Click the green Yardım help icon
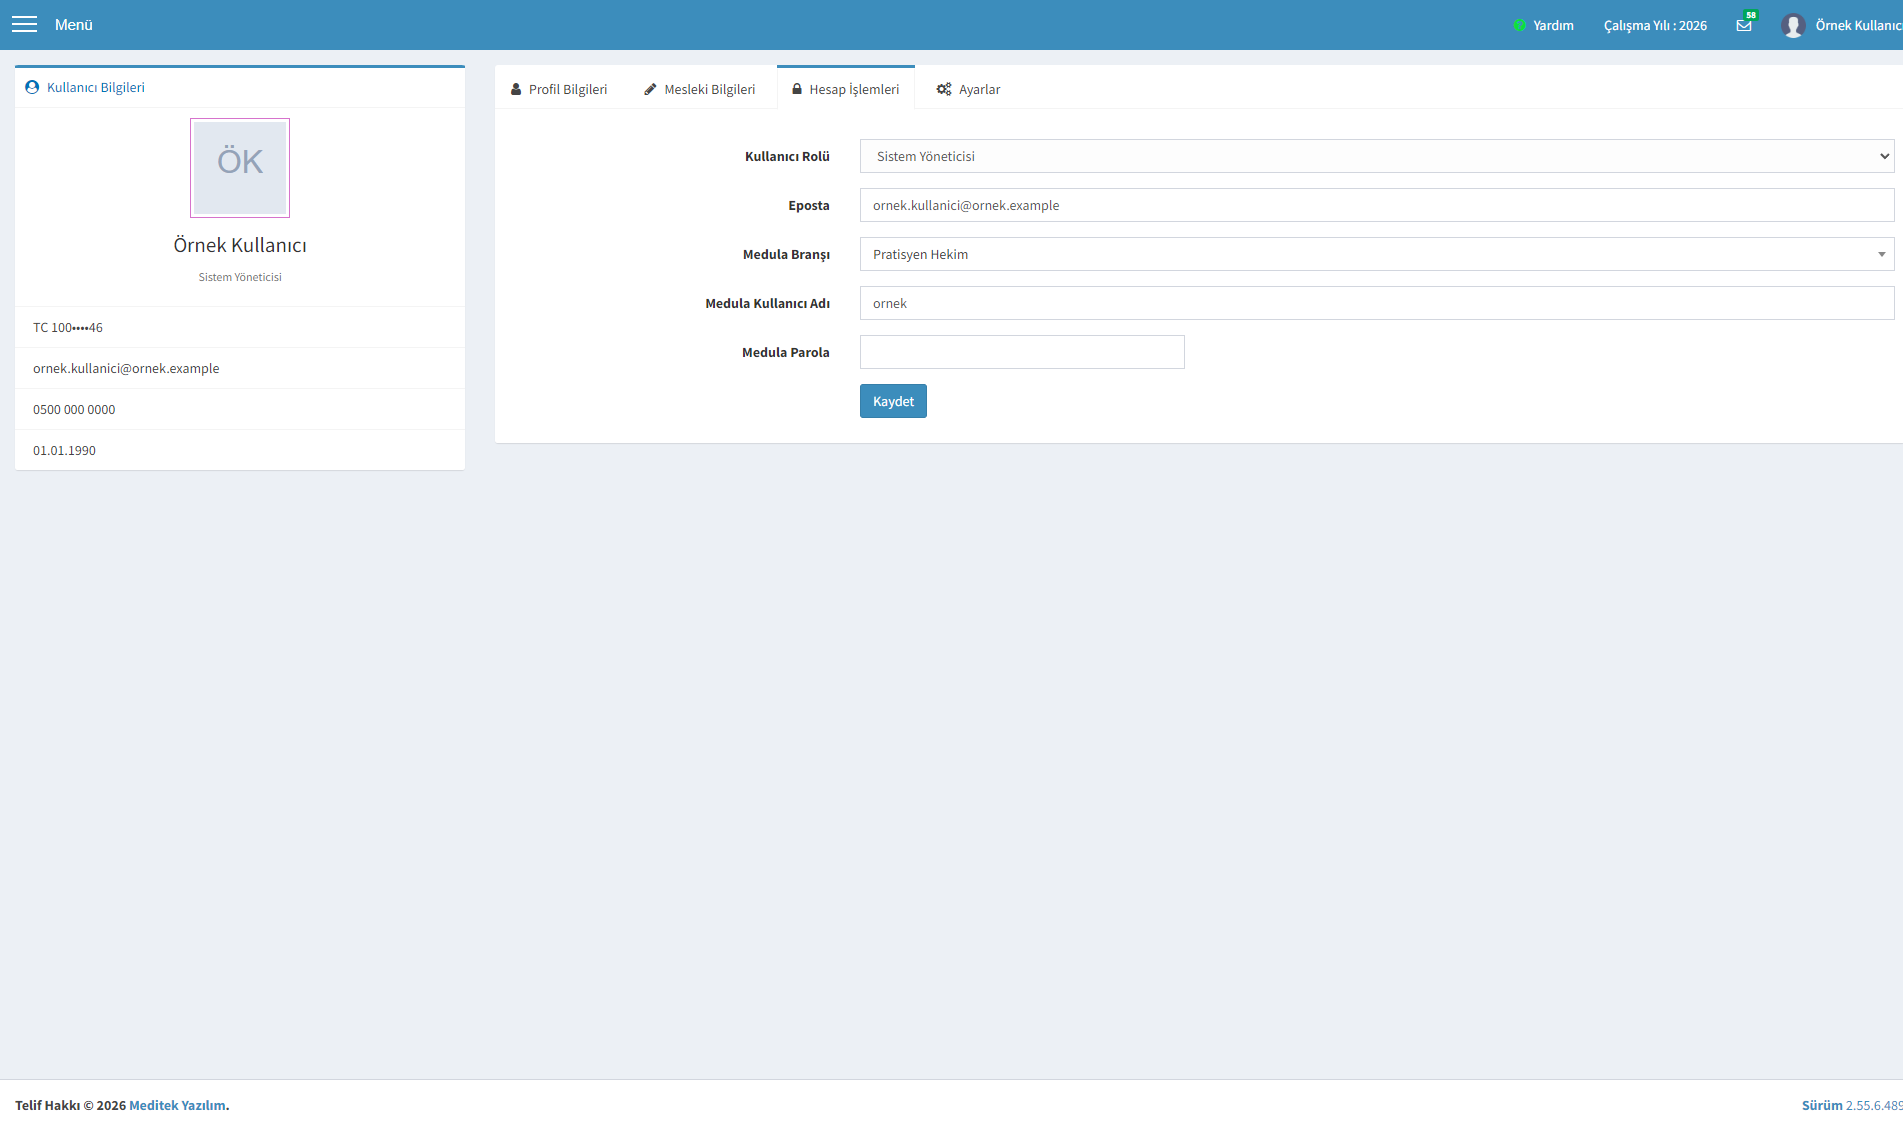This screenshot has width=1903, height=1130. click(1519, 25)
